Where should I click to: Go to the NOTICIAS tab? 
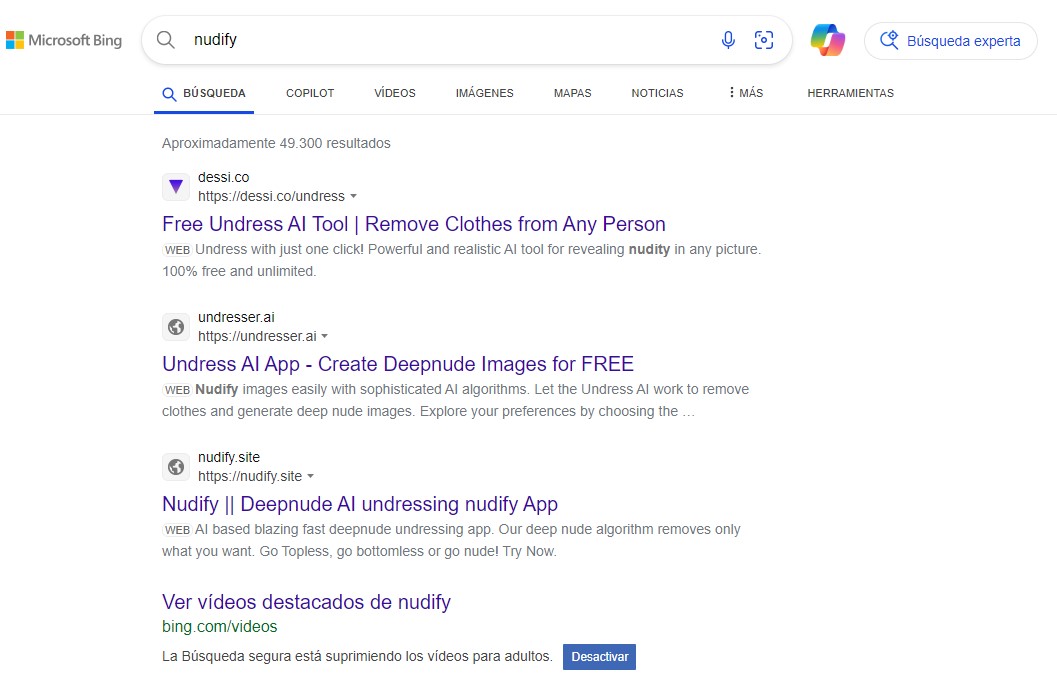[657, 93]
